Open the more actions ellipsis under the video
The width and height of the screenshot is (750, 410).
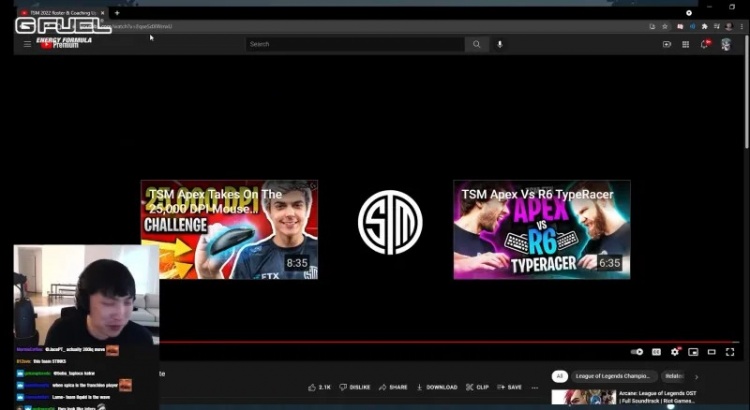point(535,388)
